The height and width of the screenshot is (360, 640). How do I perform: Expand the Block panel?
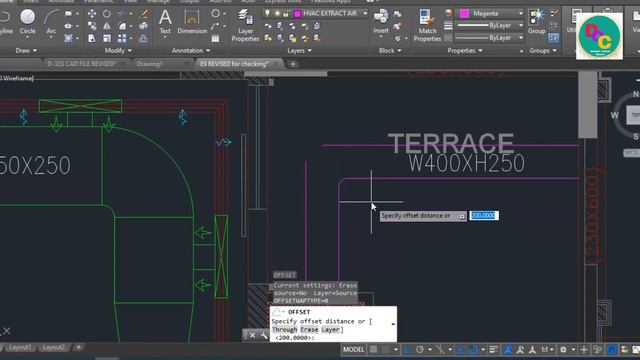(390, 51)
